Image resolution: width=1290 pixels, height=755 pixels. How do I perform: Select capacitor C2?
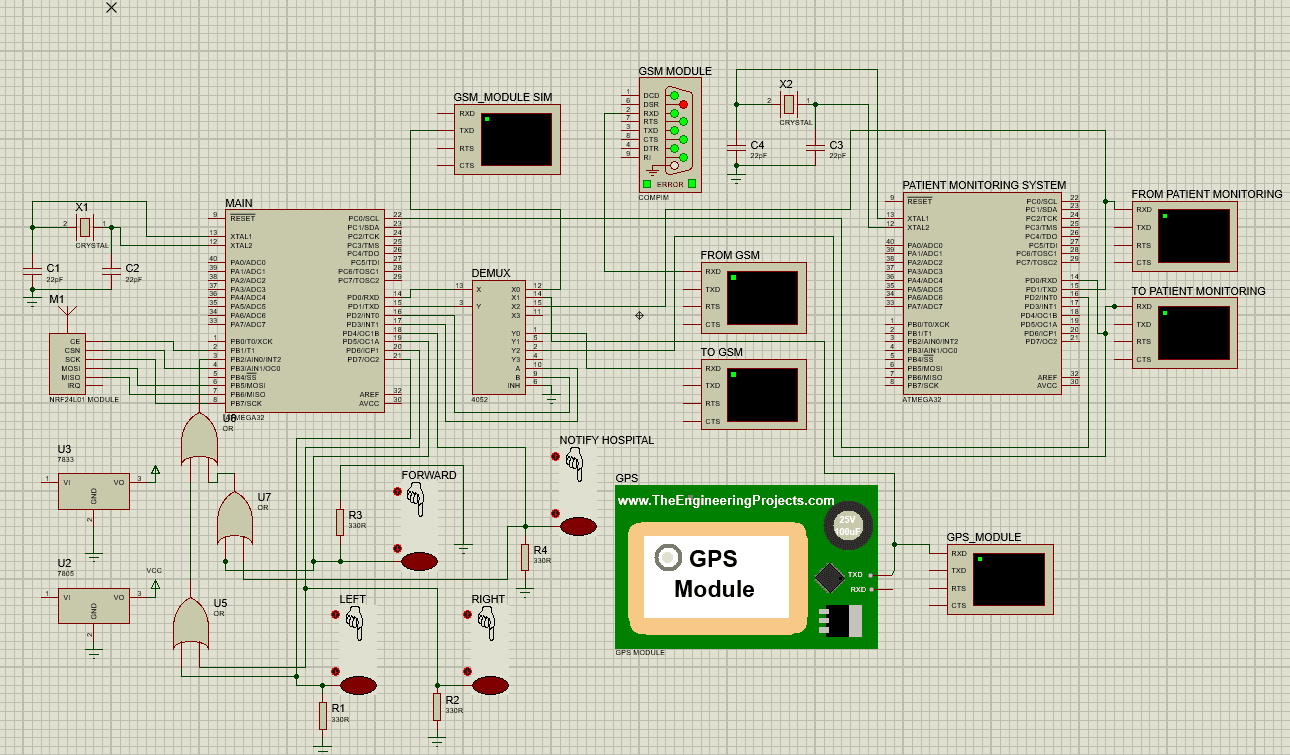(x=110, y=271)
